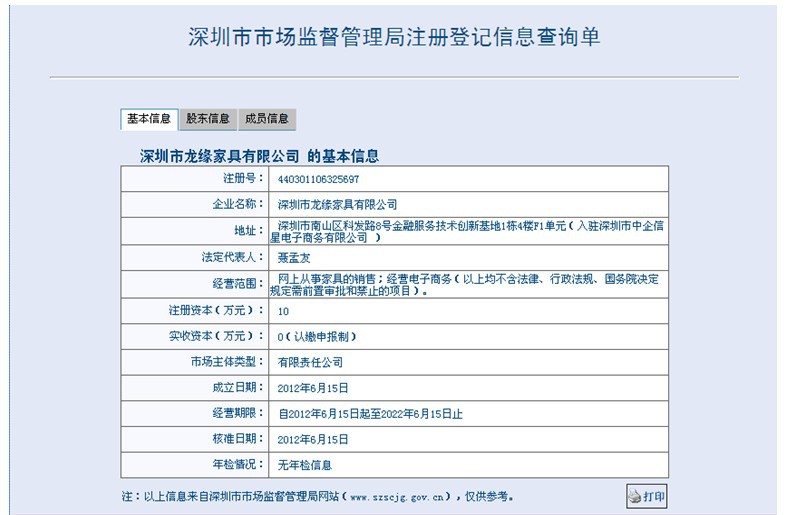Image resolution: width=789 pixels, height=515 pixels.
Task: Select company name value in 企业名称 row
Action: 337,205
